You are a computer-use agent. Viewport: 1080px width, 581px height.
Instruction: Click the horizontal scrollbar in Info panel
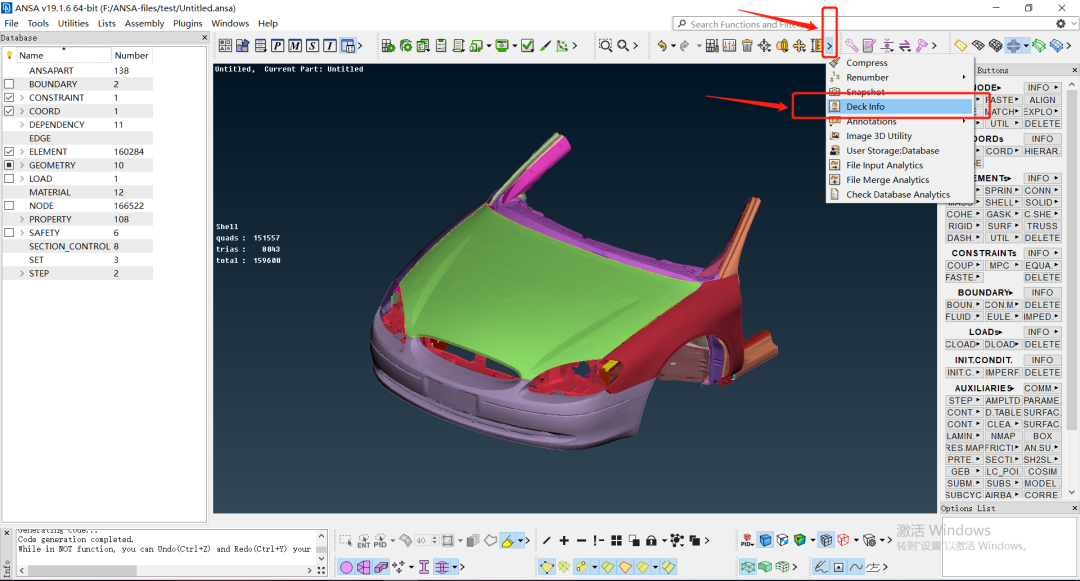[x=82, y=571]
